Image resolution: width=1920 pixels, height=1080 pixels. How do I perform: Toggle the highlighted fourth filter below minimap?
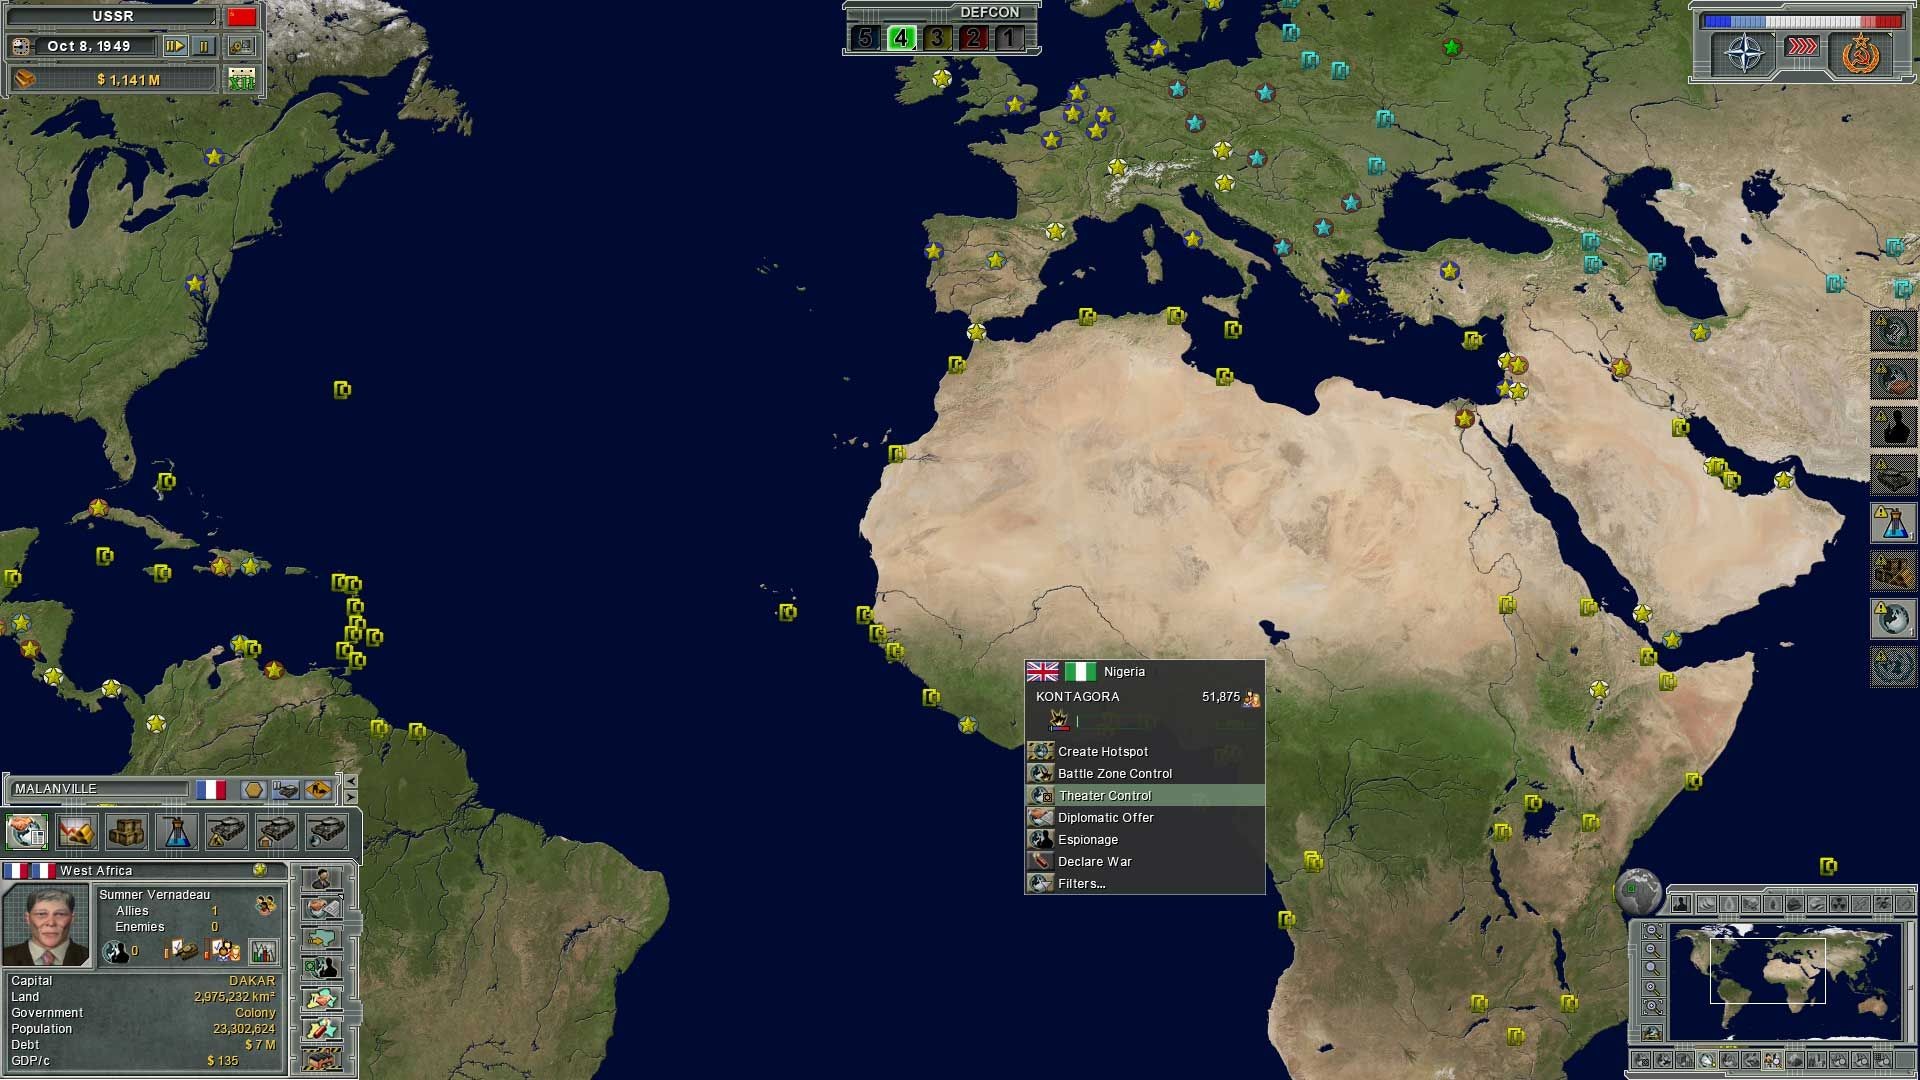point(1707,1060)
